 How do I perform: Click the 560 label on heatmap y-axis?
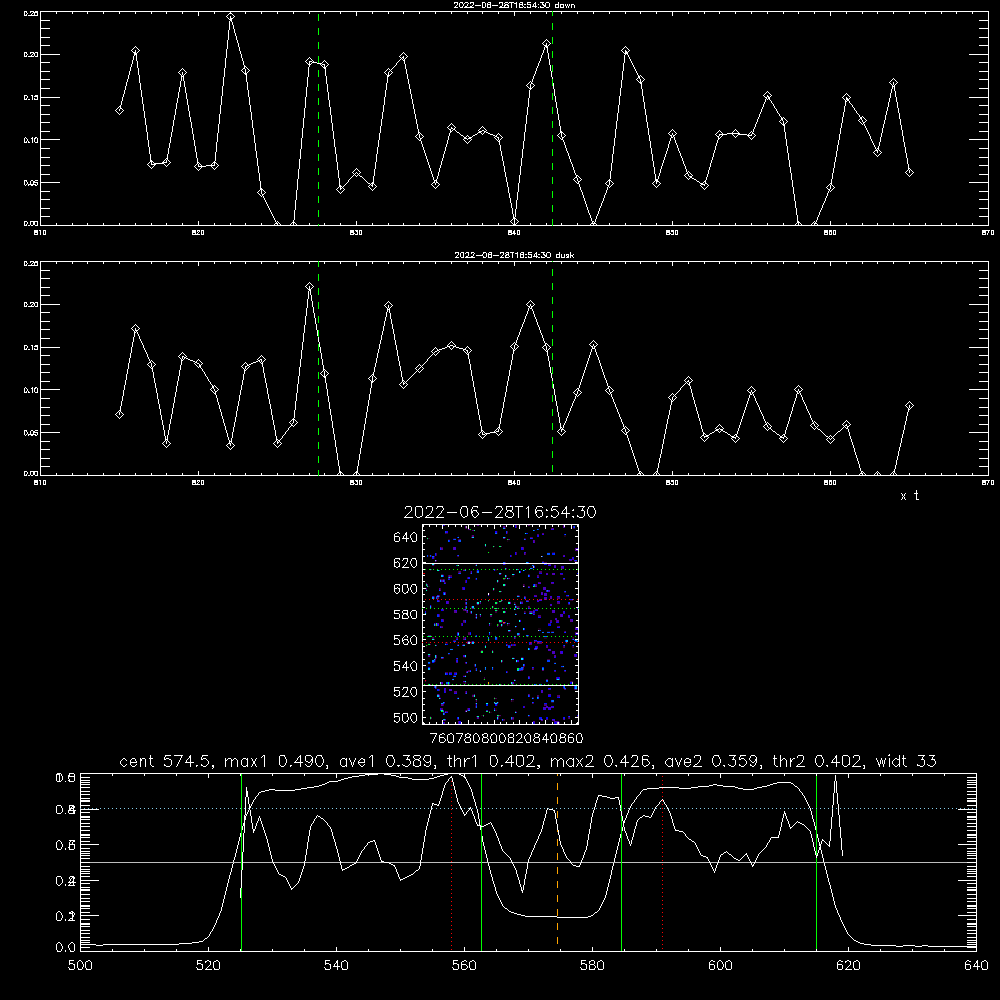pyautogui.click(x=406, y=640)
